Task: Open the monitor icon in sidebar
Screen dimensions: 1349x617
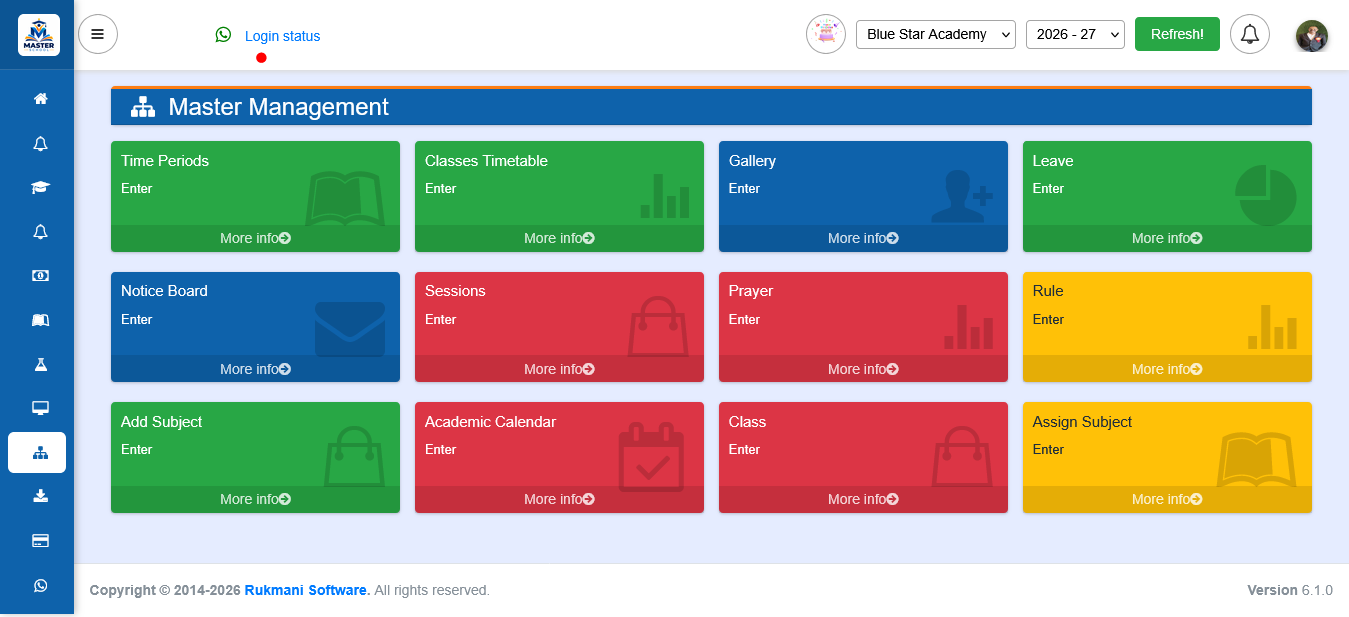Action: (x=40, y=408)
